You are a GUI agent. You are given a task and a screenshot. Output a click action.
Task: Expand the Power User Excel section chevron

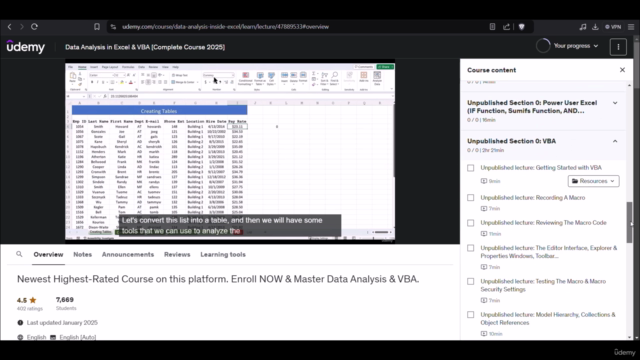(615, 103)
